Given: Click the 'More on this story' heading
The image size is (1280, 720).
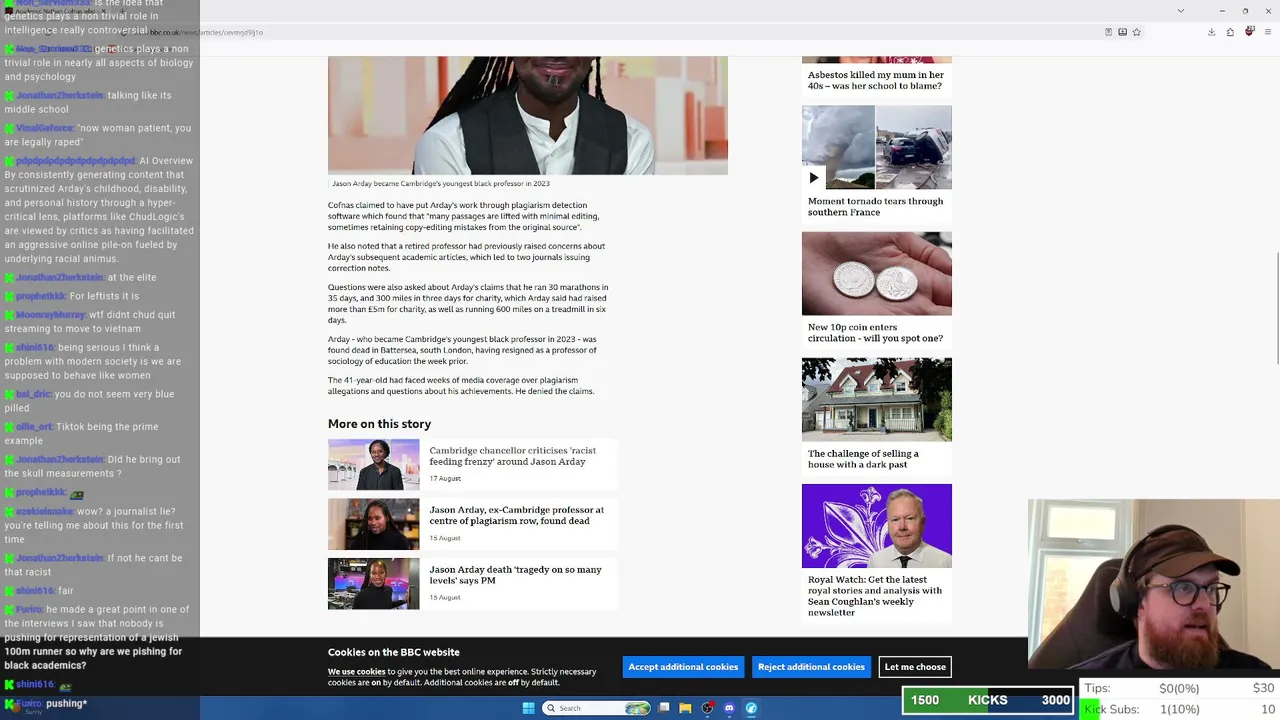Looking at the screenshot, I should click(x=379, y=424).
